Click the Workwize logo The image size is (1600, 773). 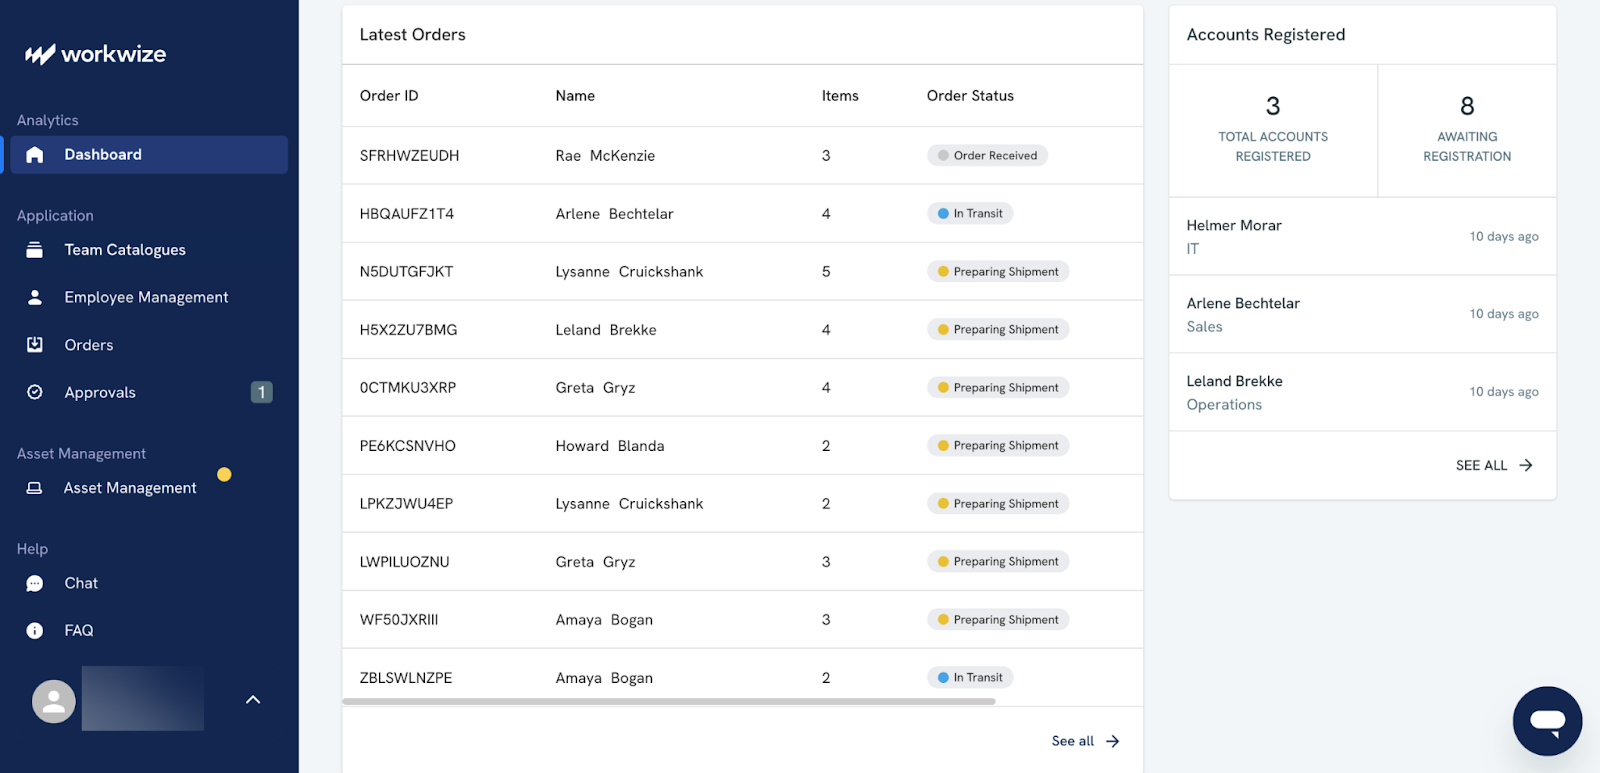point(95,54)
